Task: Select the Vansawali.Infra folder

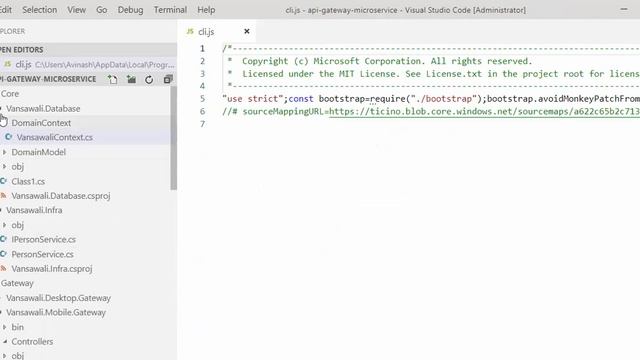Action: click(x=34, y=210)
